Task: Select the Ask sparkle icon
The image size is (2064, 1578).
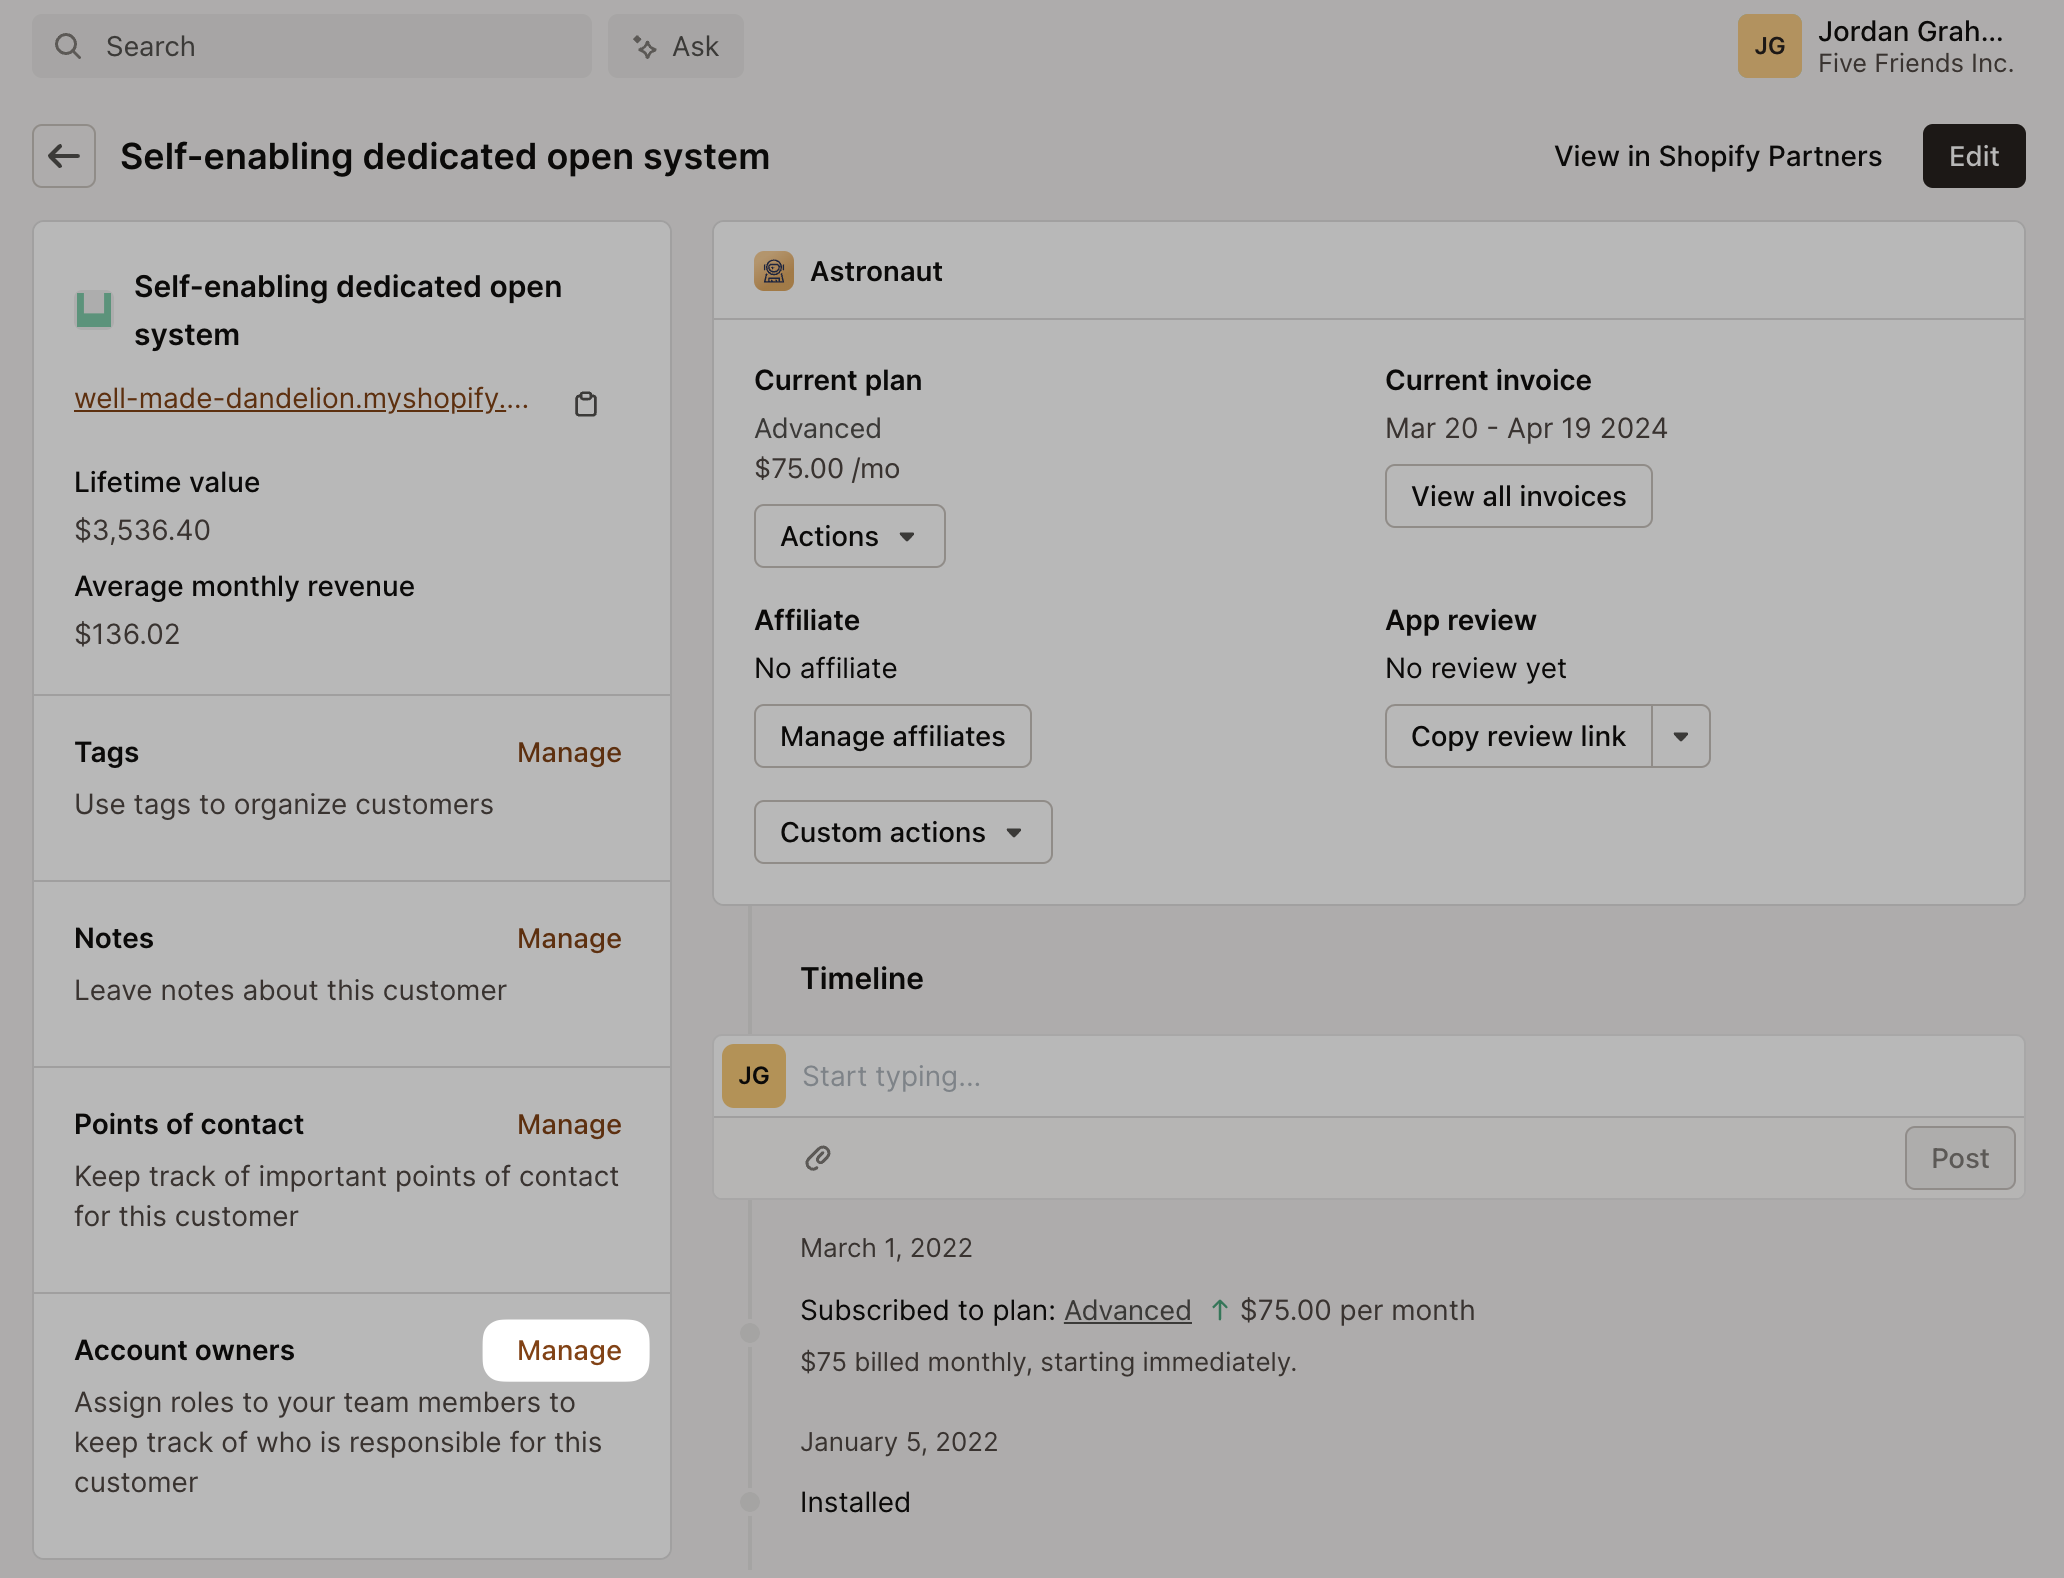Action: coord(644,46)
